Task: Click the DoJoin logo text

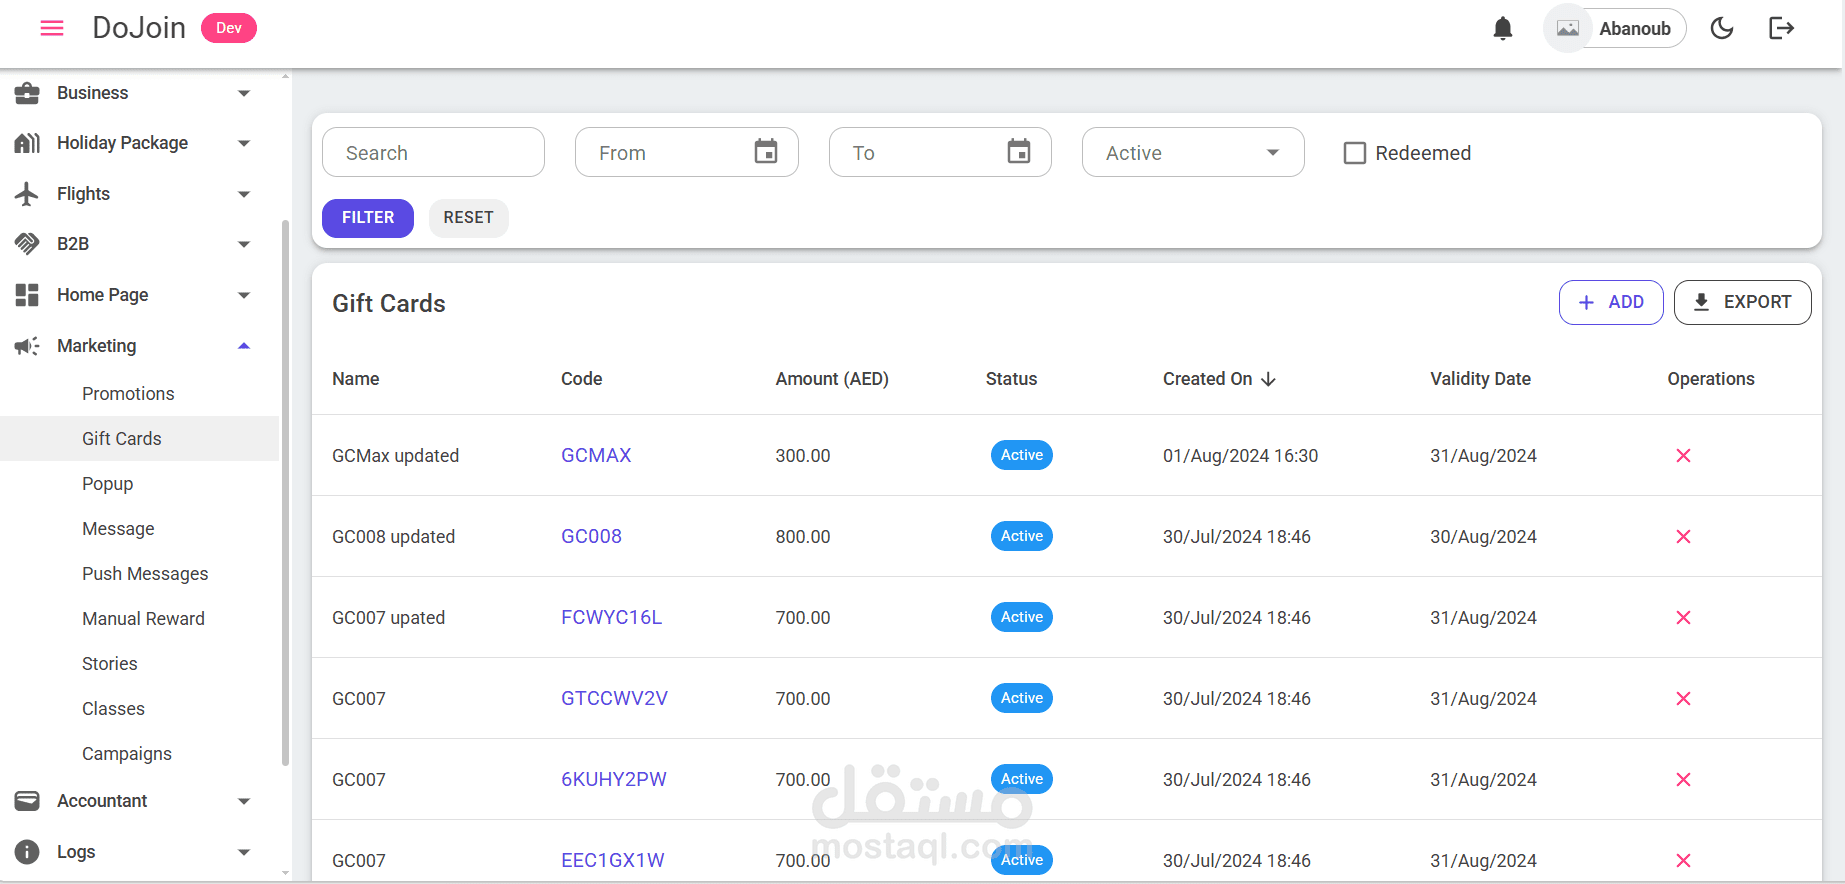Action: pyautogui.click(x=139, y=28)
